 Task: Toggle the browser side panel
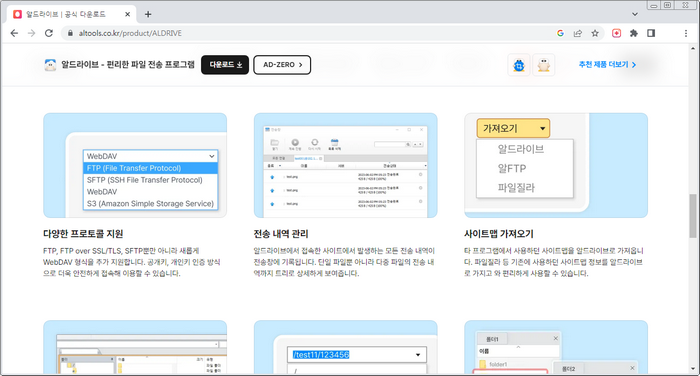coord(651,33)
